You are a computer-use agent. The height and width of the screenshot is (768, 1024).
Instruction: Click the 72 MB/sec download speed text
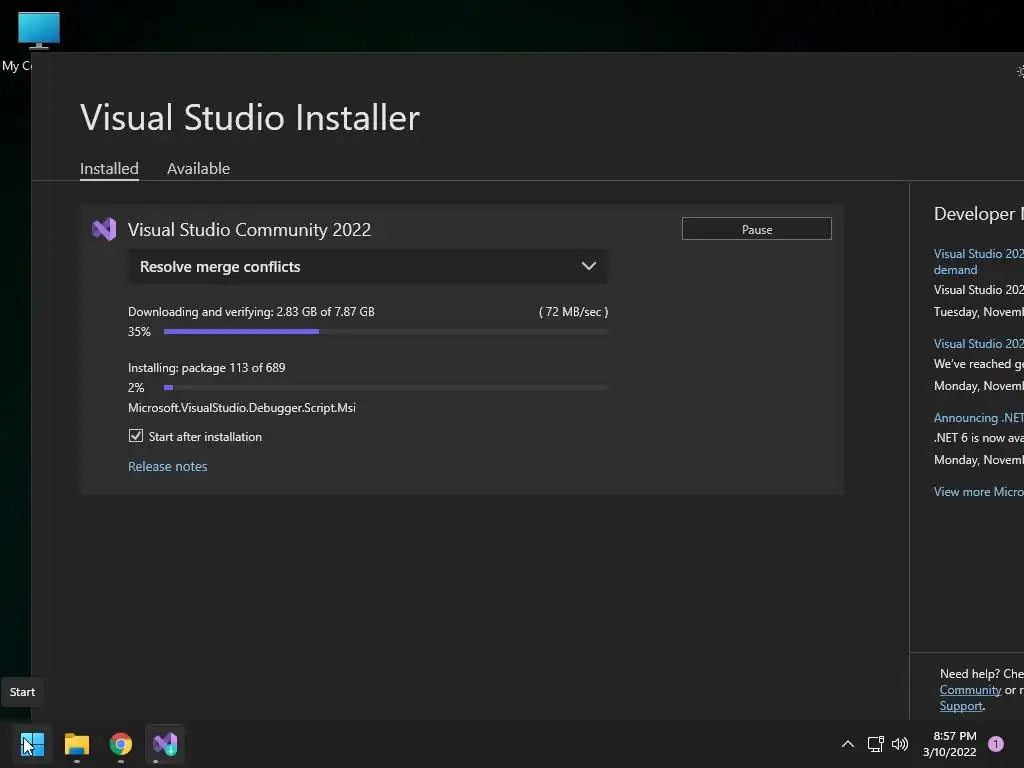(x=573, y=312)
